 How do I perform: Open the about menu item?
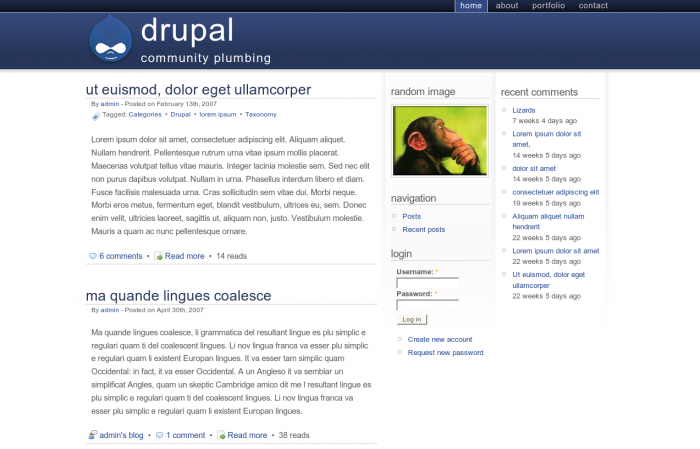[x=507, y=6]
